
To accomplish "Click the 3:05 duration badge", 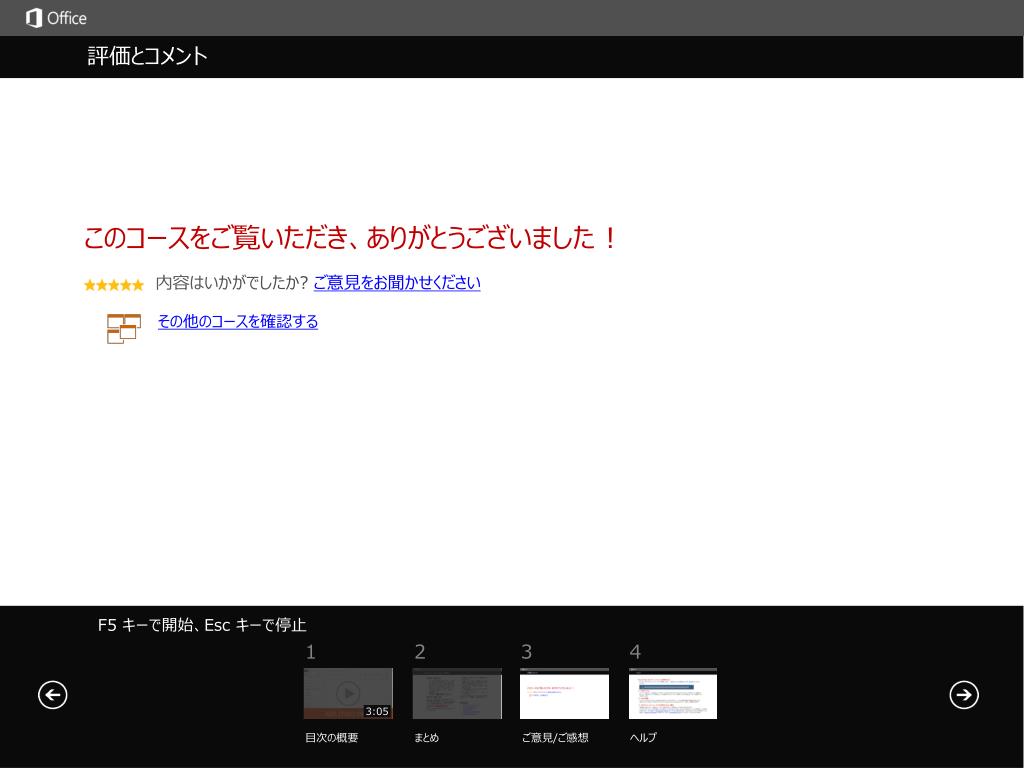I will coord(377,711).
